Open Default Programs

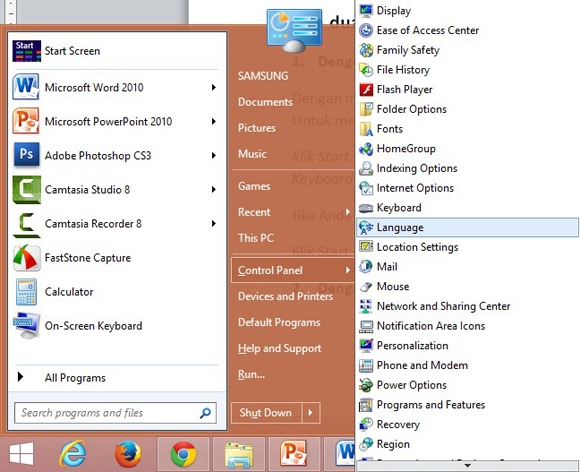[279, 322]
